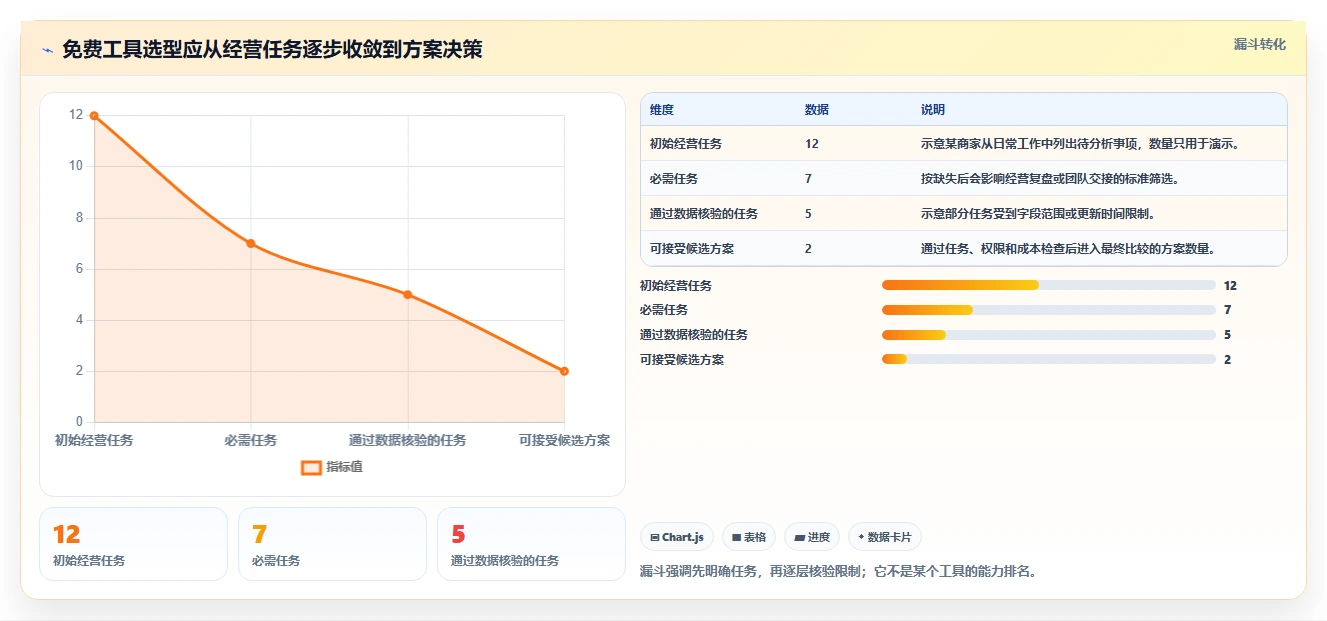
Task: Click the 指标值 legend label text
Action: tap(344, 467)
